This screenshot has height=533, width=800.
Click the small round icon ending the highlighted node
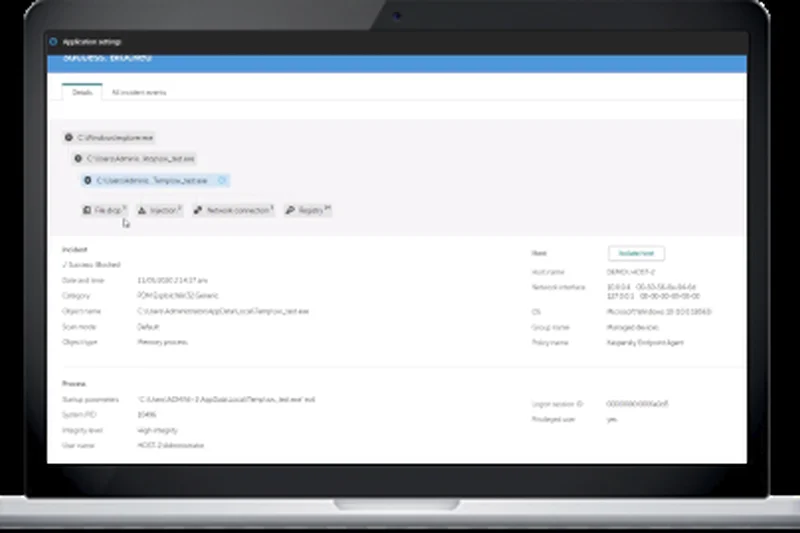pyautogui.click(x=222, y=180)
